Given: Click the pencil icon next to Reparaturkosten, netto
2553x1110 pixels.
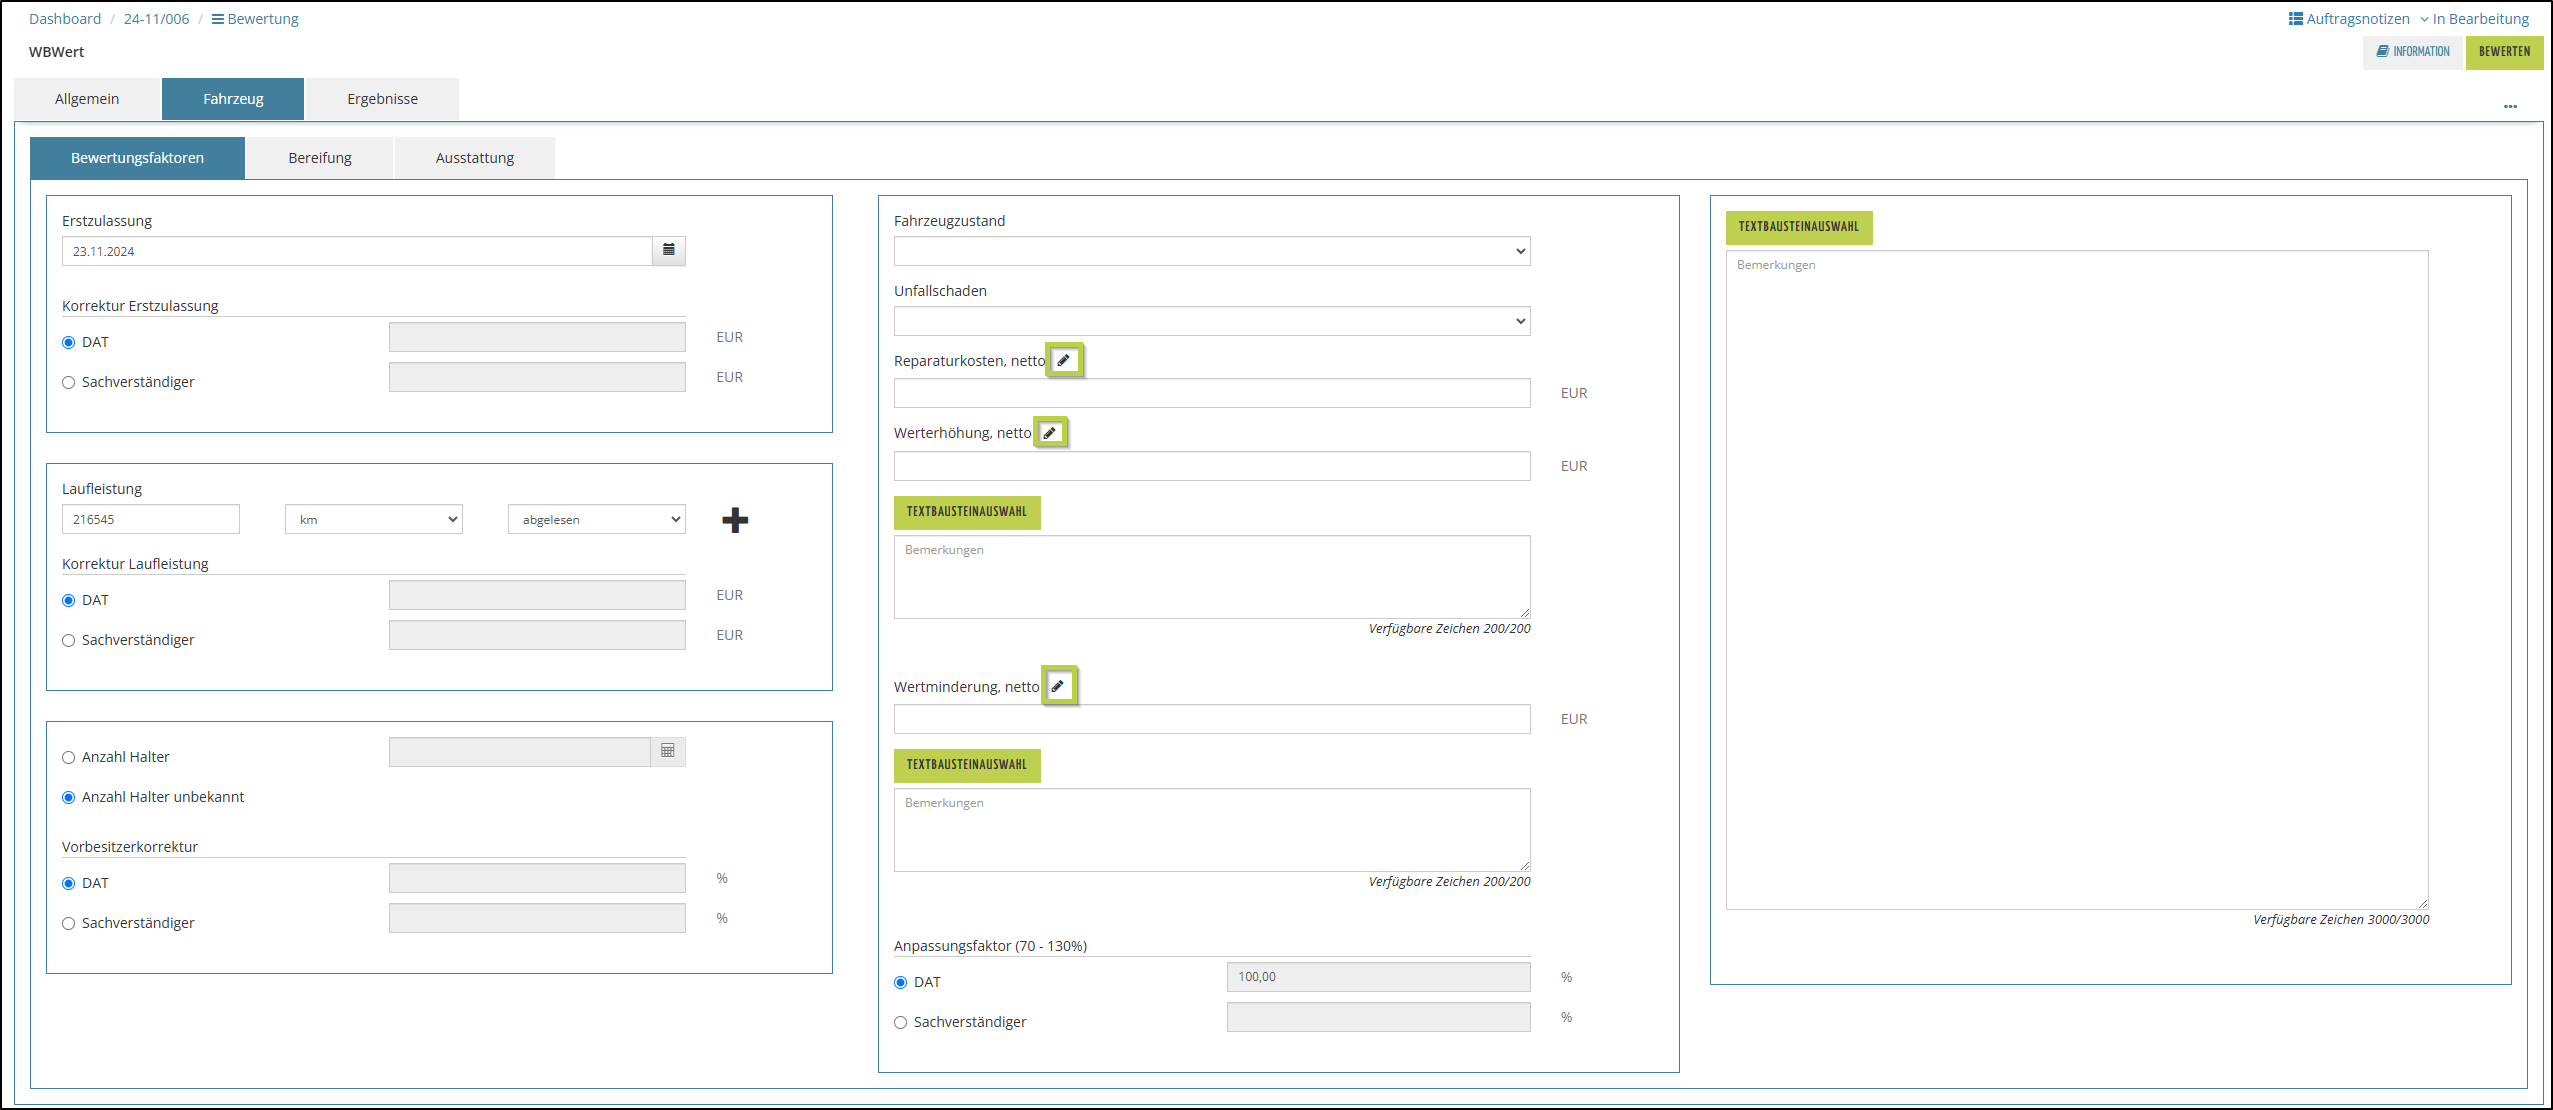Looking at the screenshot, I should coord(1064,360).
